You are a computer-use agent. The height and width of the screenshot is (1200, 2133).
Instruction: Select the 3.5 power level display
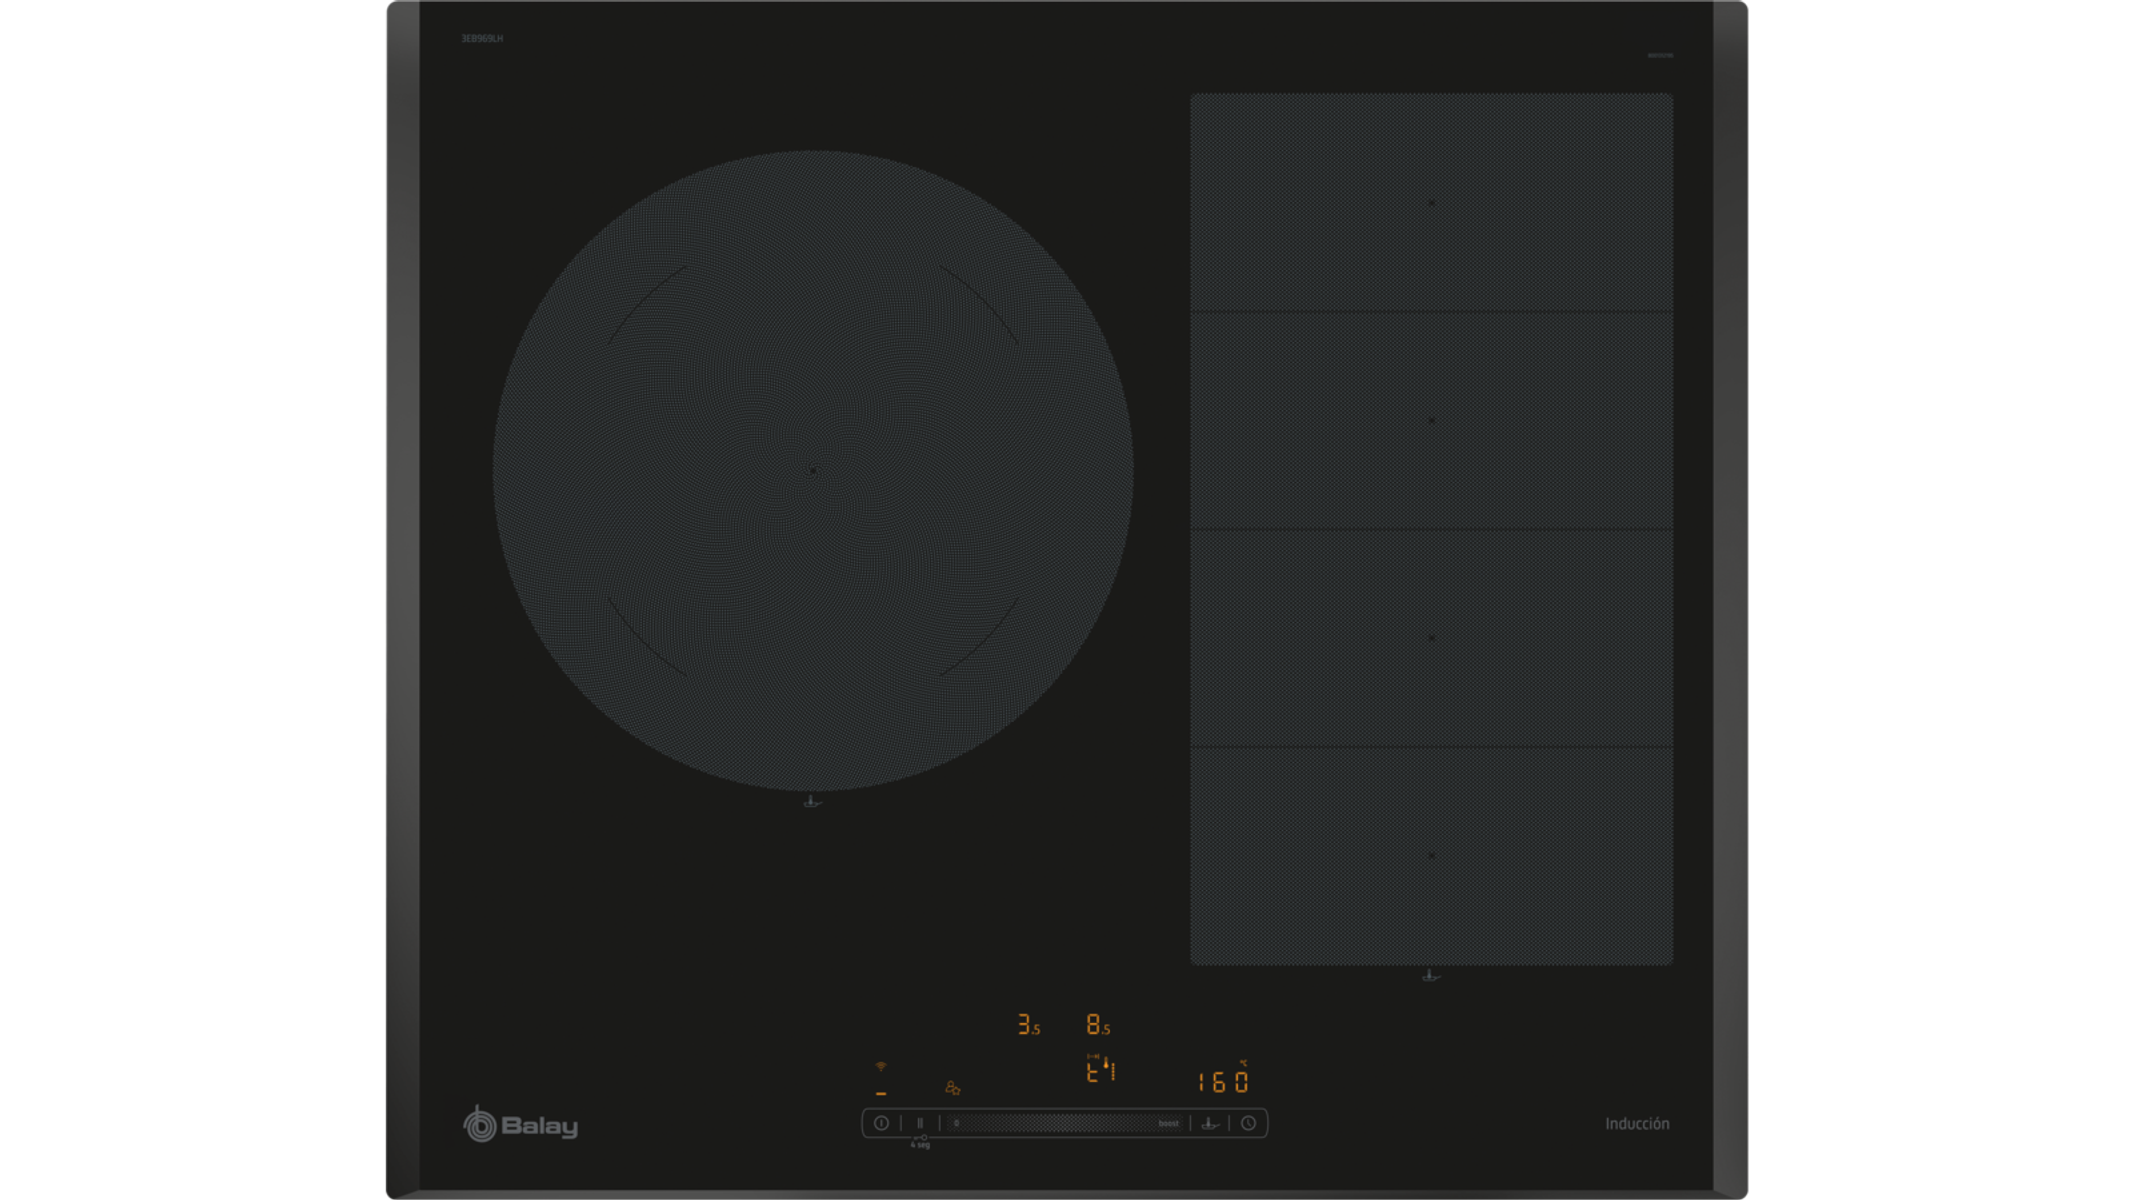coord(1028,1025)
